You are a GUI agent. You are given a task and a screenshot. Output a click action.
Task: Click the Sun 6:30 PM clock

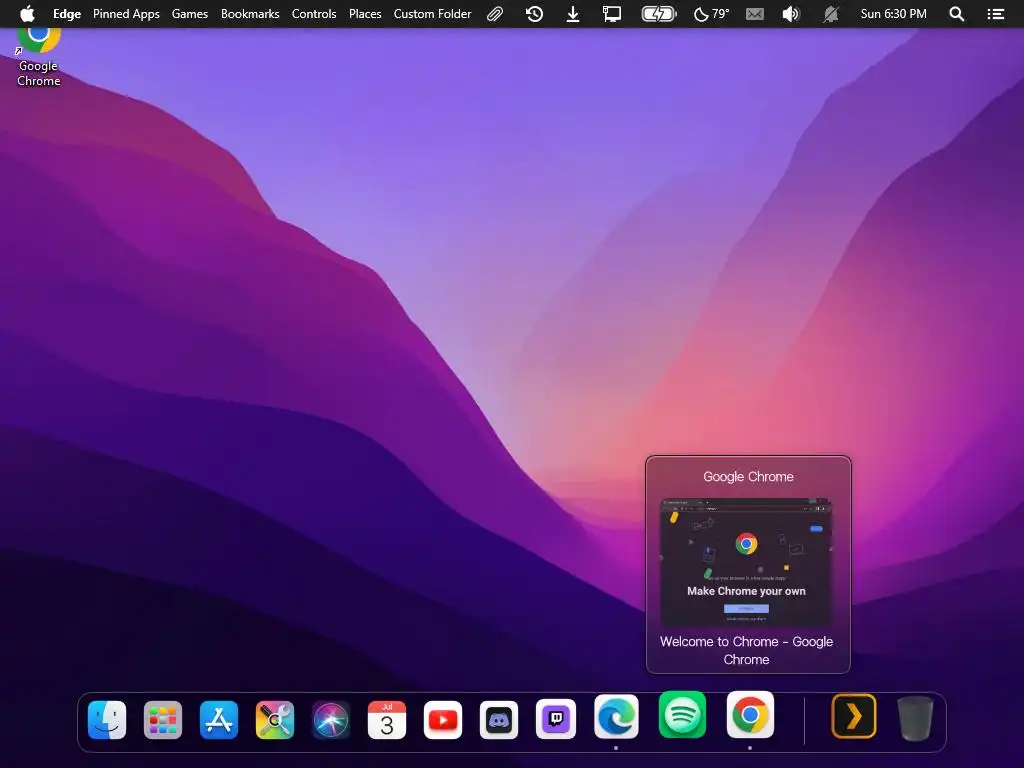tap(893, 14)
